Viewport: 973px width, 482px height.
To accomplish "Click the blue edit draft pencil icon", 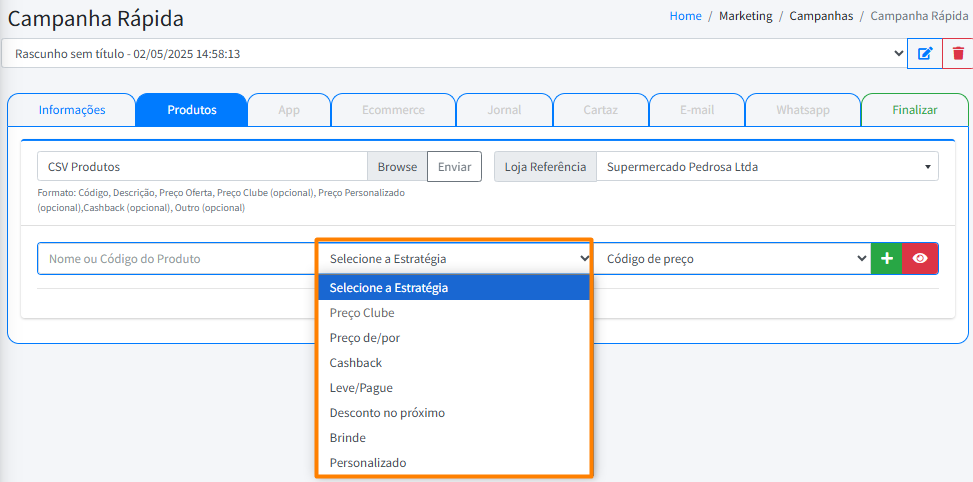I will (924, 53).
